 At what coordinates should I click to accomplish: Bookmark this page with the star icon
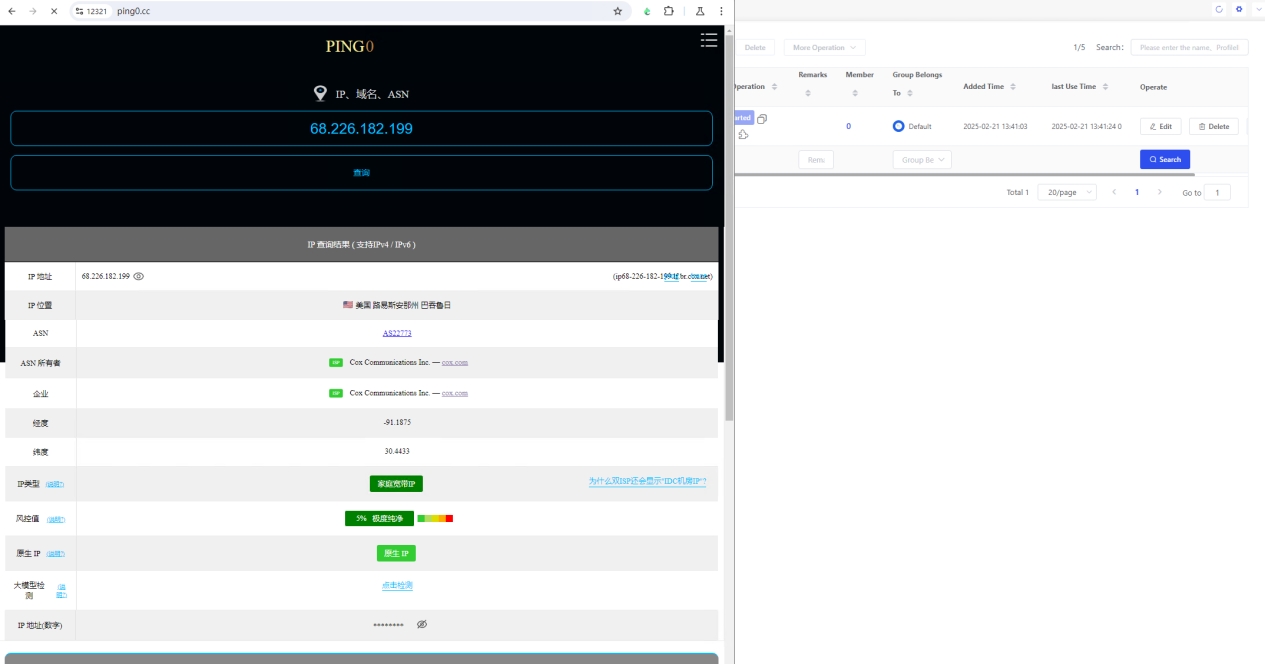coord(617,11)
